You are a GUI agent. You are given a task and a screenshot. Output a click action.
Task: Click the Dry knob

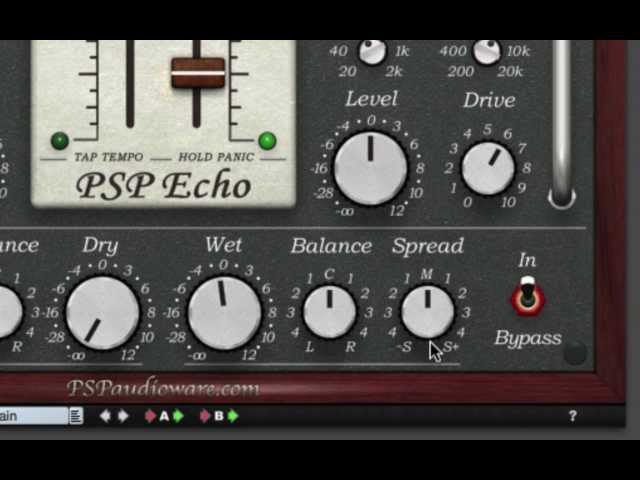coord(102,313)
